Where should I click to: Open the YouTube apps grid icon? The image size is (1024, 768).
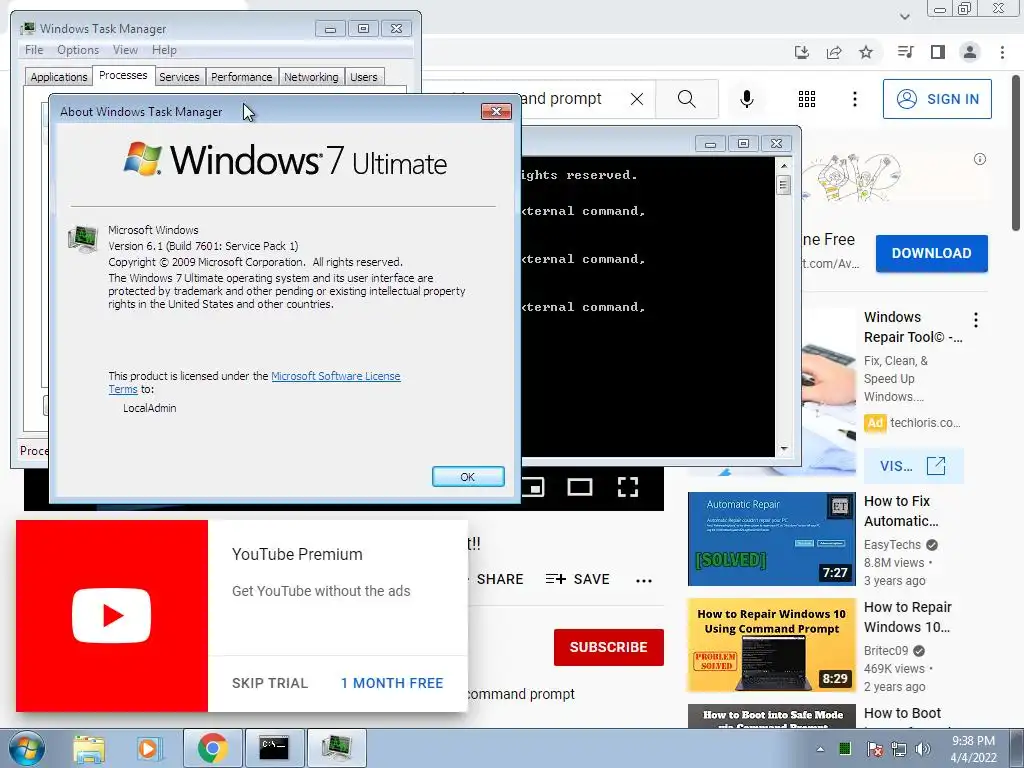point(807,99)
